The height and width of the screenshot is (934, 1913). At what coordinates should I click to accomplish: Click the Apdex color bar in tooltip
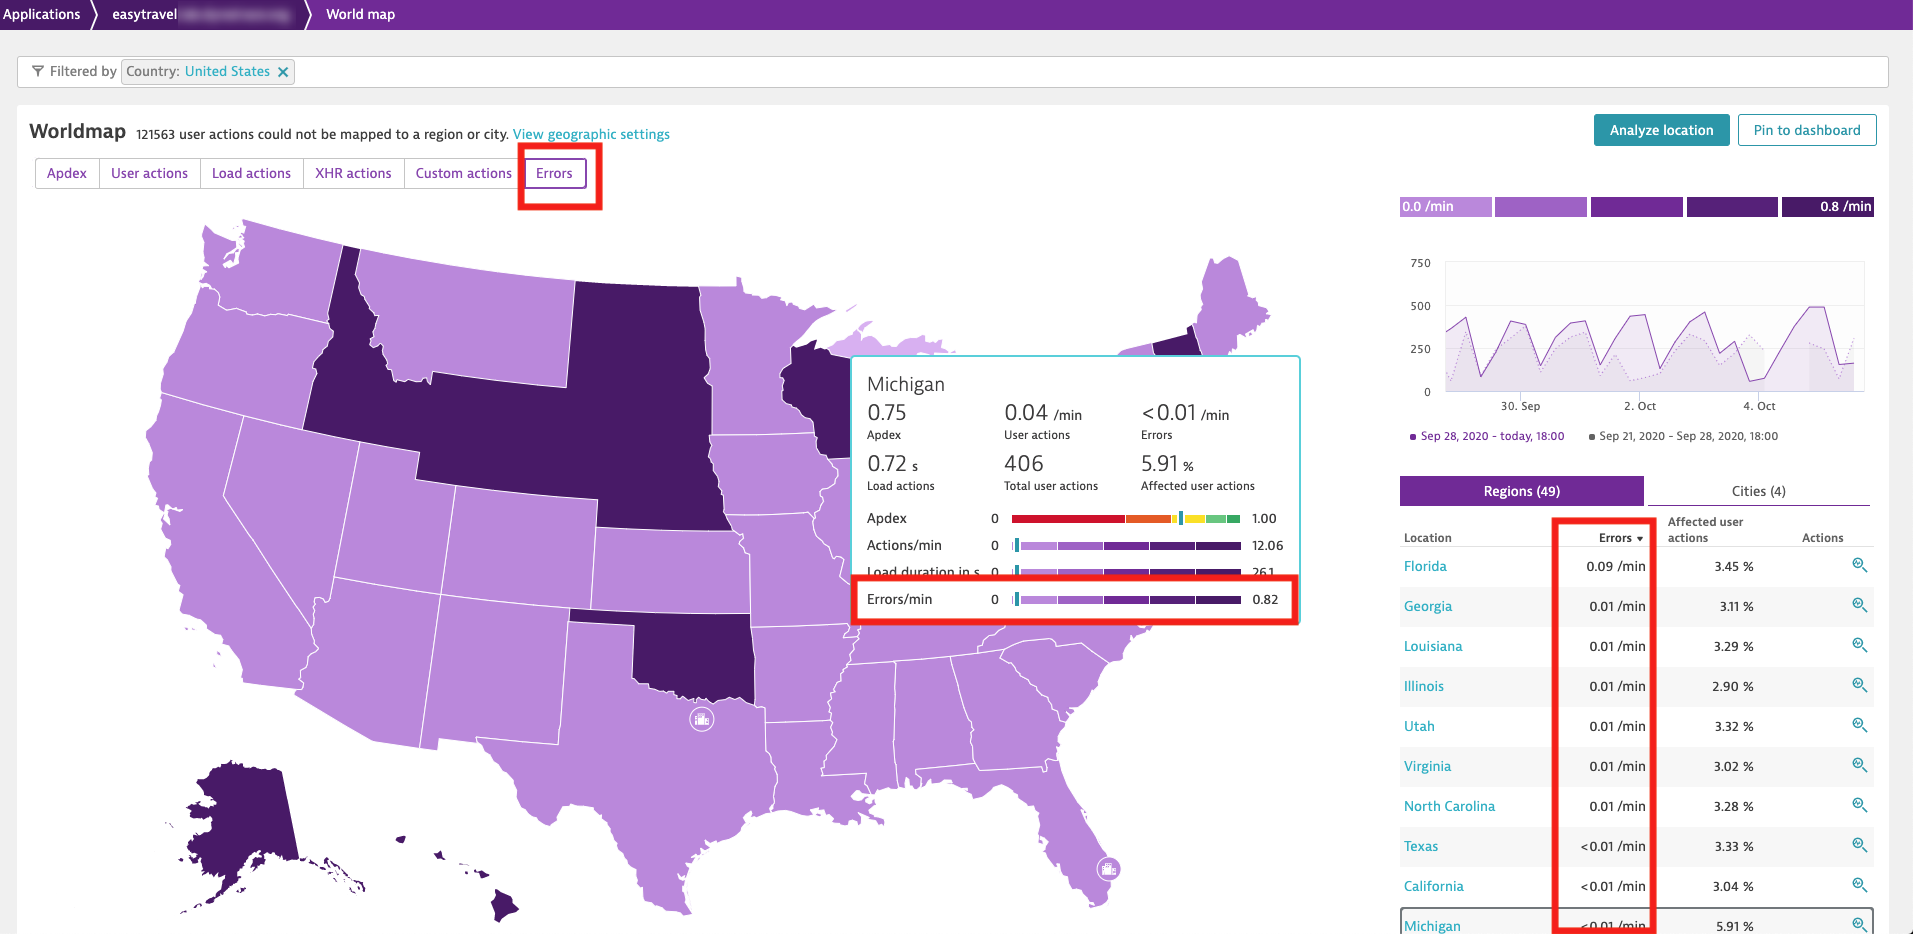coord(1127,518)
